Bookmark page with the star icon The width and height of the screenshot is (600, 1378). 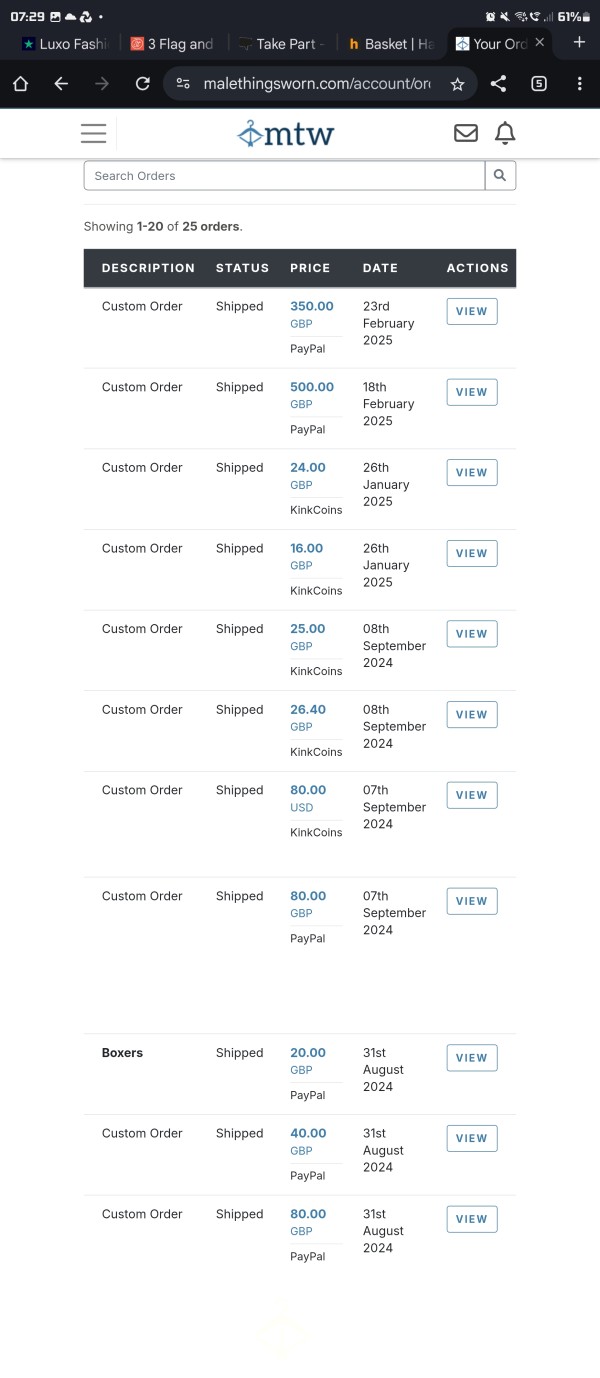click(x=457, y=84)
